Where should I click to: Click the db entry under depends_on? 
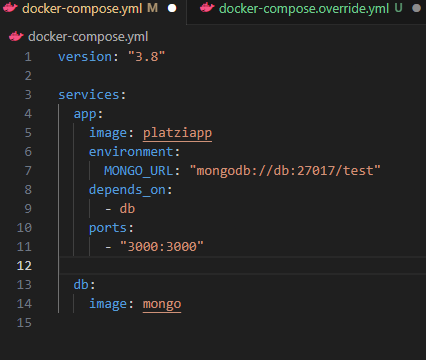(x=127, y=209)
